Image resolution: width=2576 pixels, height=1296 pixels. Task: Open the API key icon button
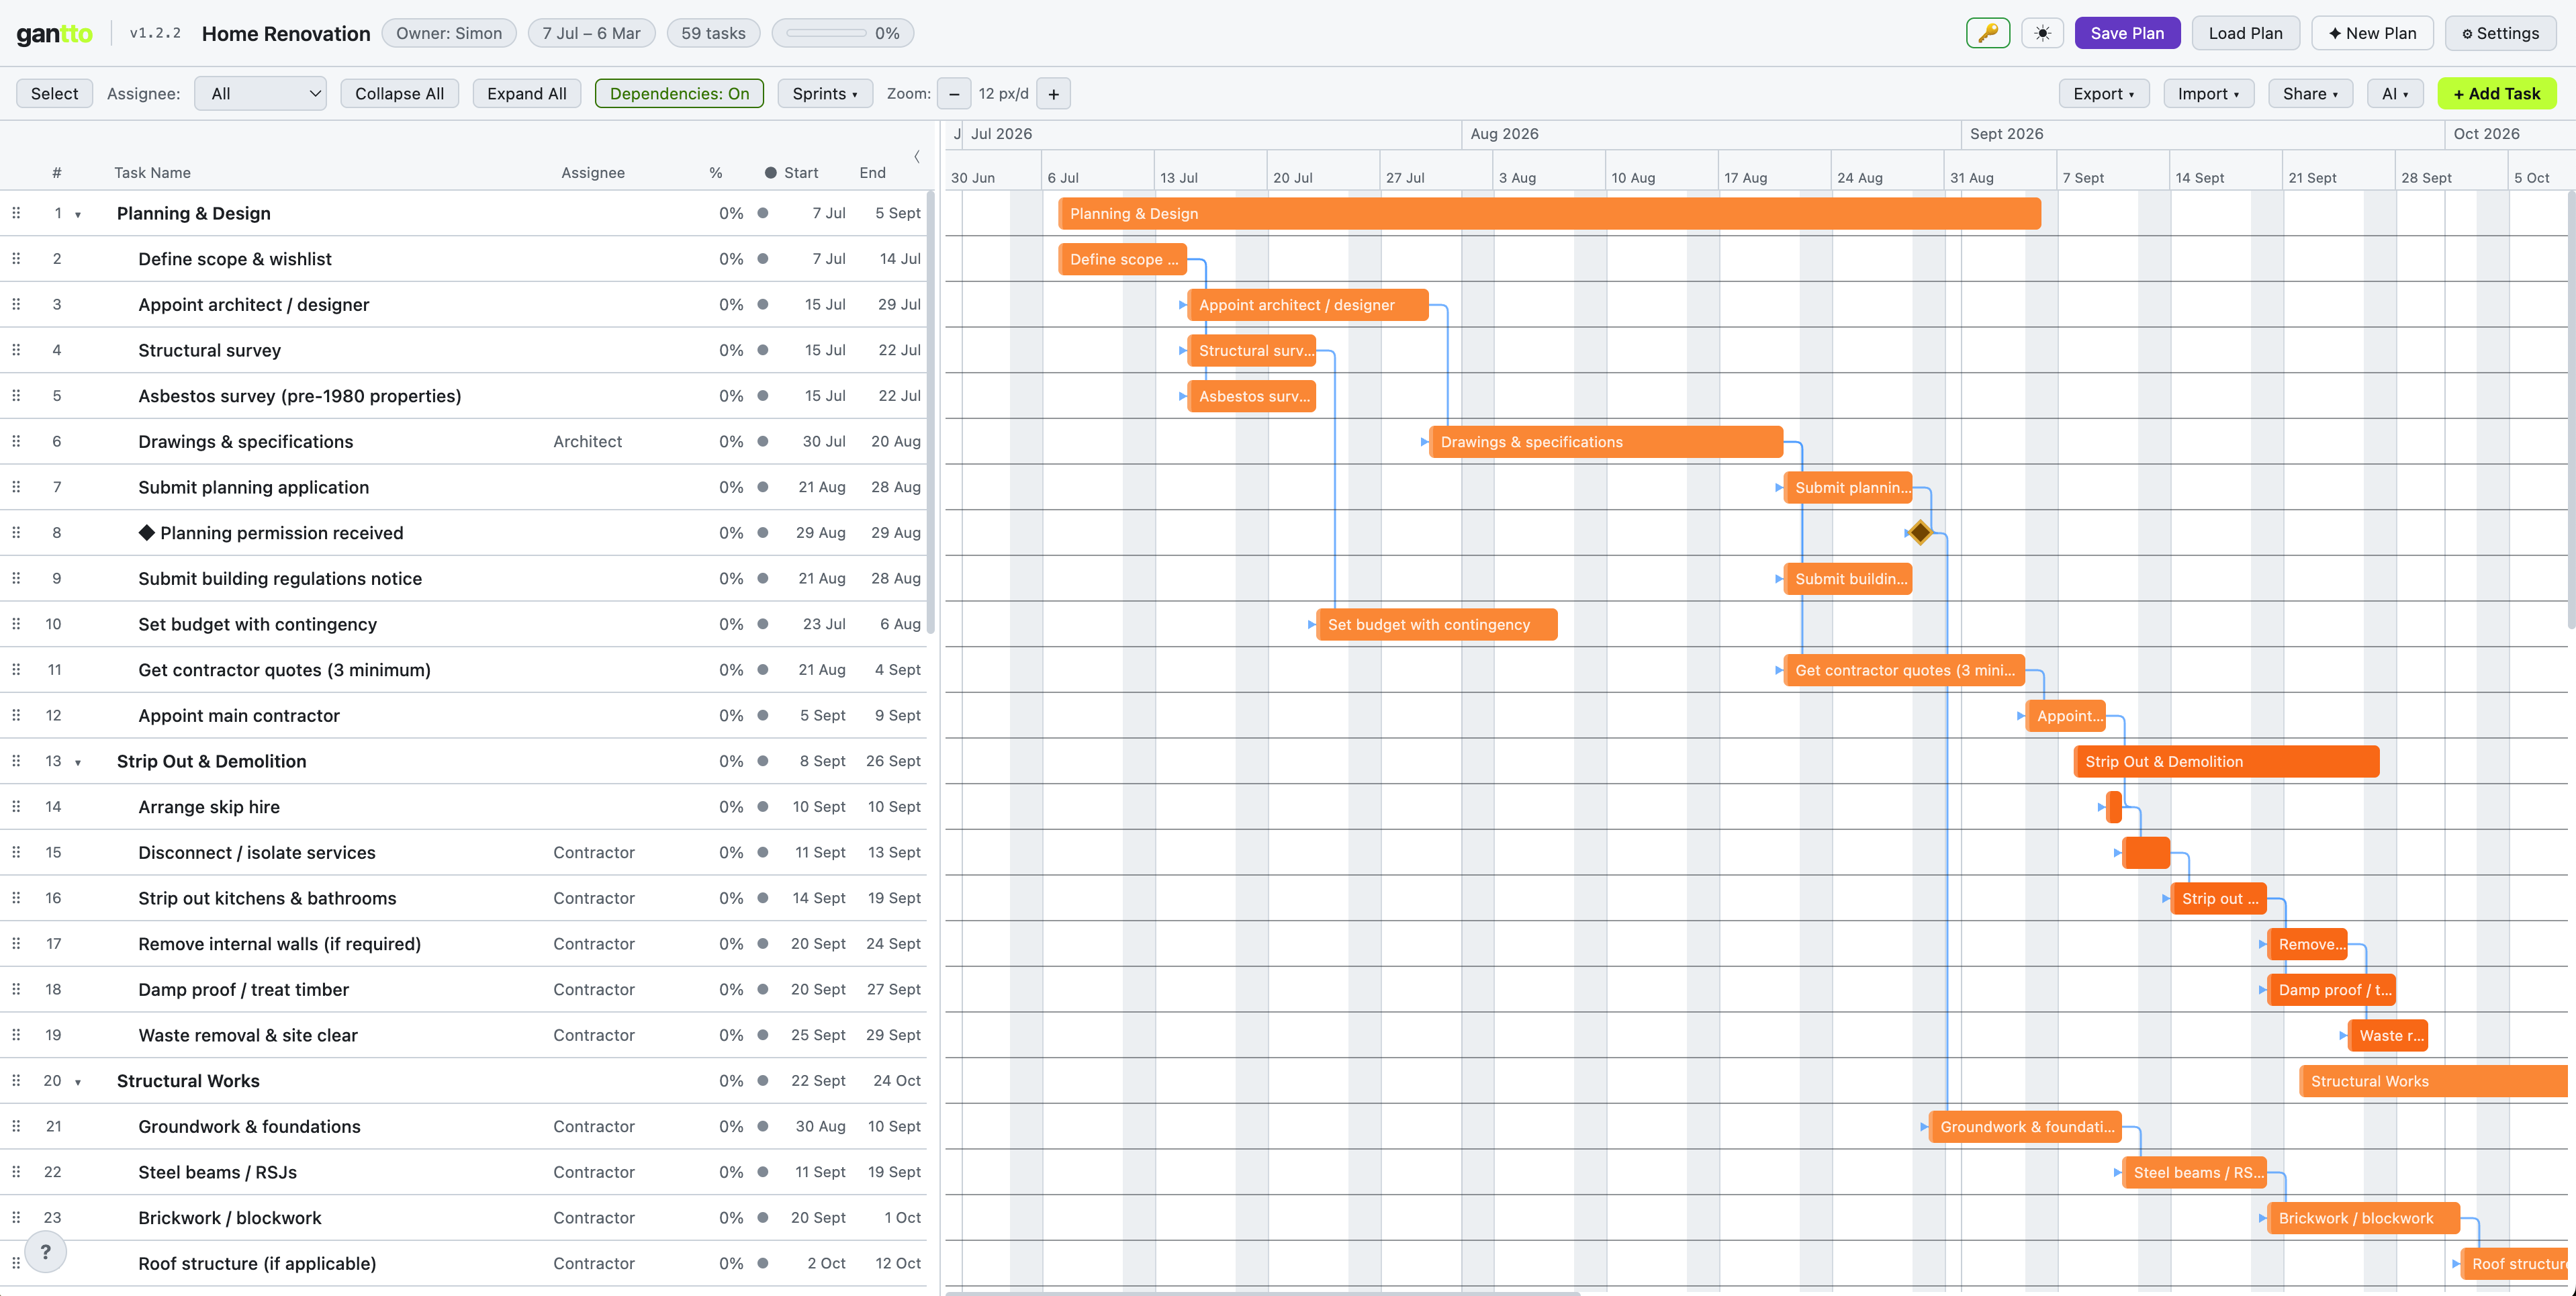[1987, 33]
